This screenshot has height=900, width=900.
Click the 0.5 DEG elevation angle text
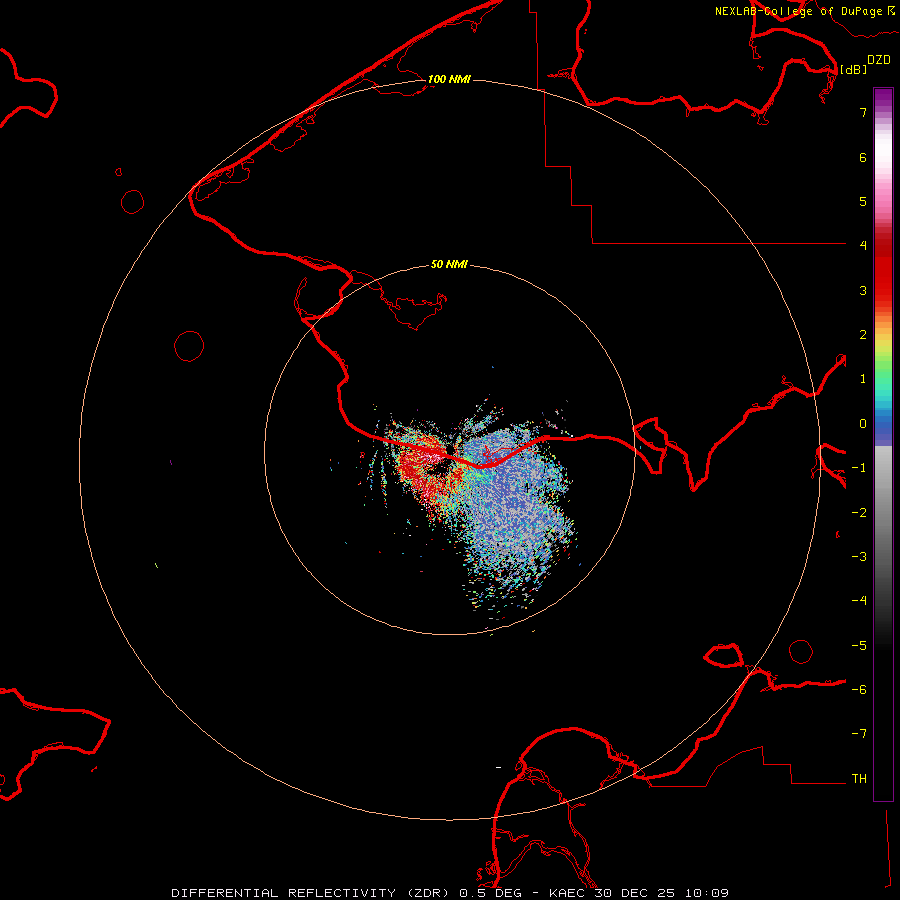click(x=490, y=893)
